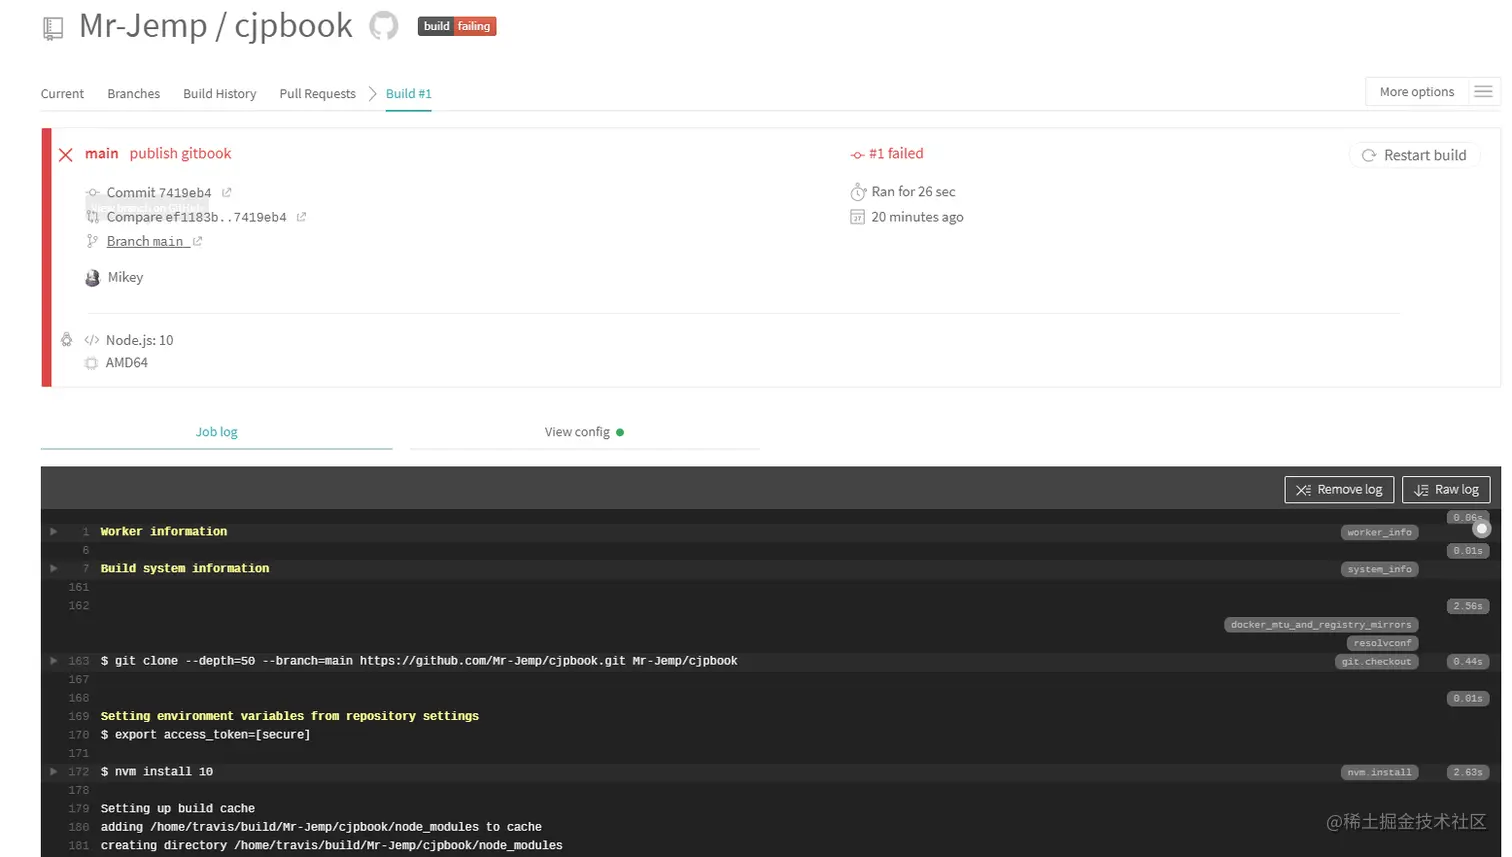Switch to the View config tab

click(x=584, y=432)
